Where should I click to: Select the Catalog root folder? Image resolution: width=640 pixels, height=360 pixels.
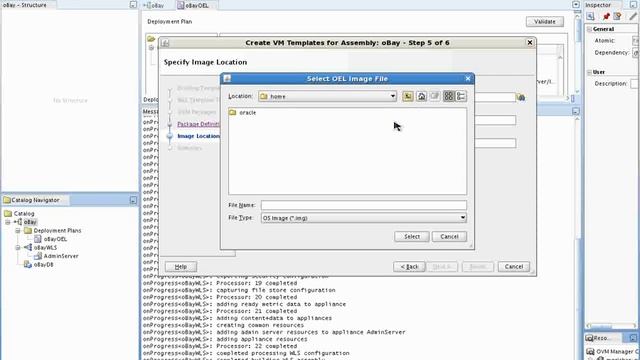tap(19, 213)
